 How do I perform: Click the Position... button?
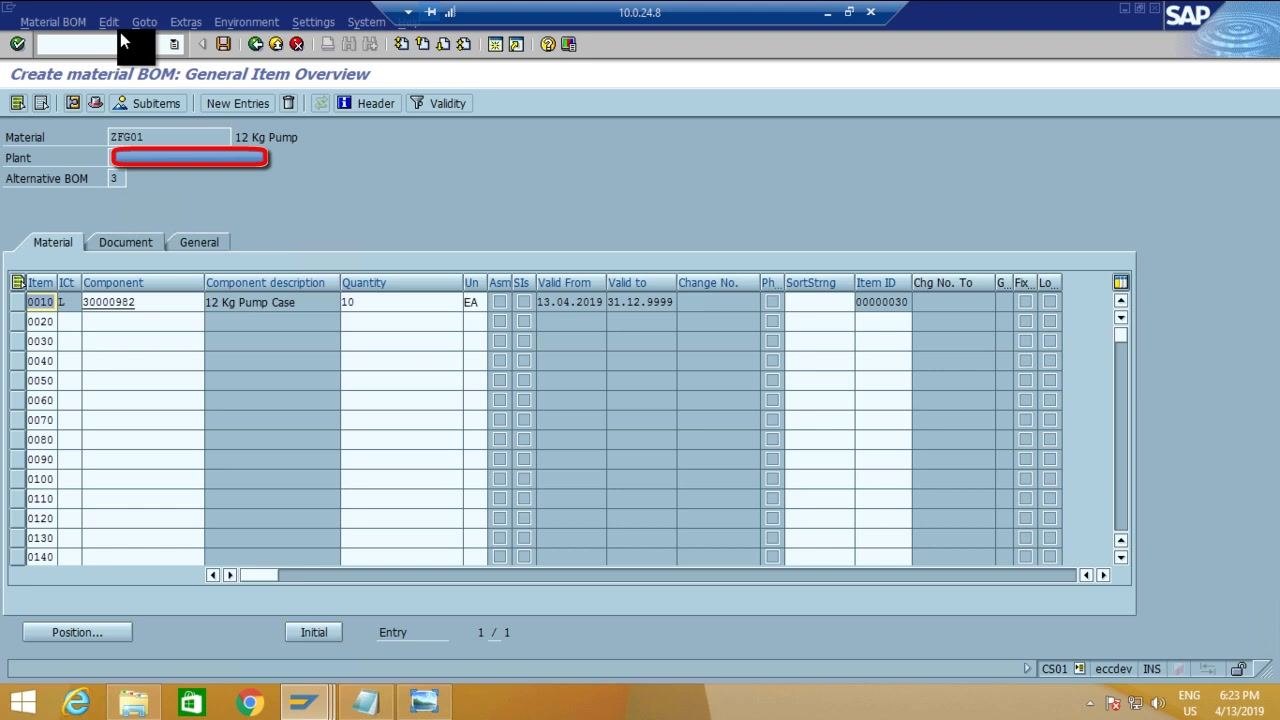click(x=78, y=632)
